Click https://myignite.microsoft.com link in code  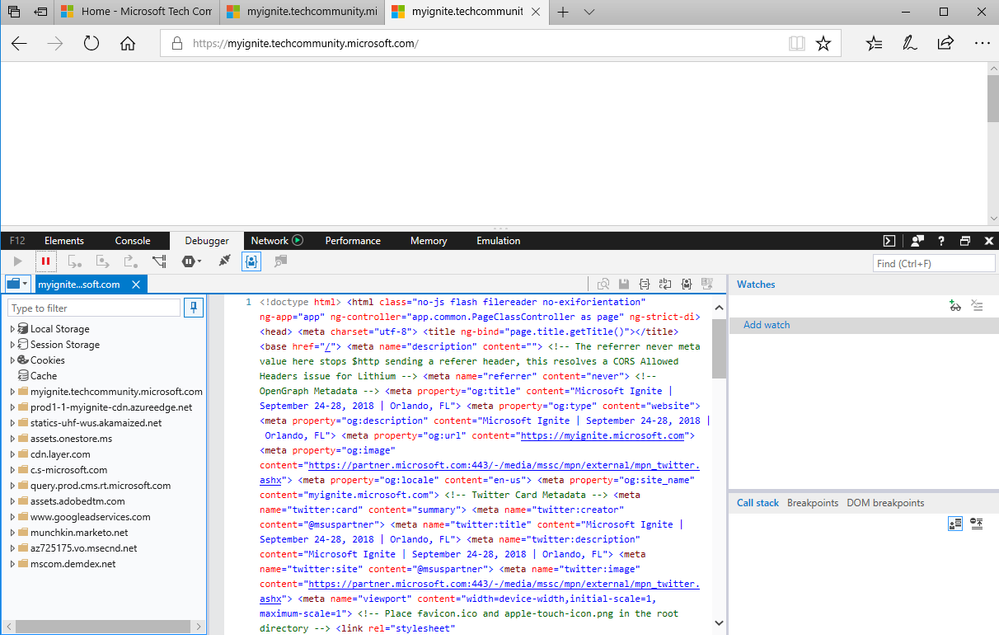602,436
